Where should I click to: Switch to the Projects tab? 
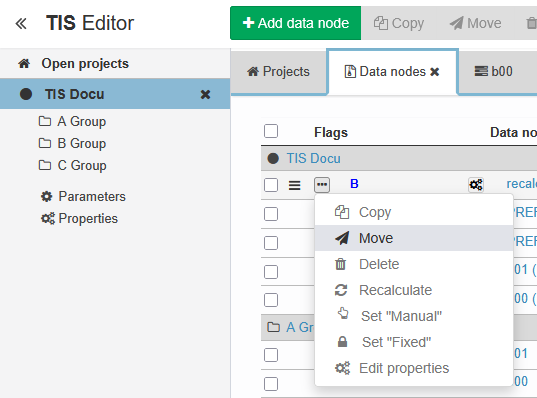(278, 72)
